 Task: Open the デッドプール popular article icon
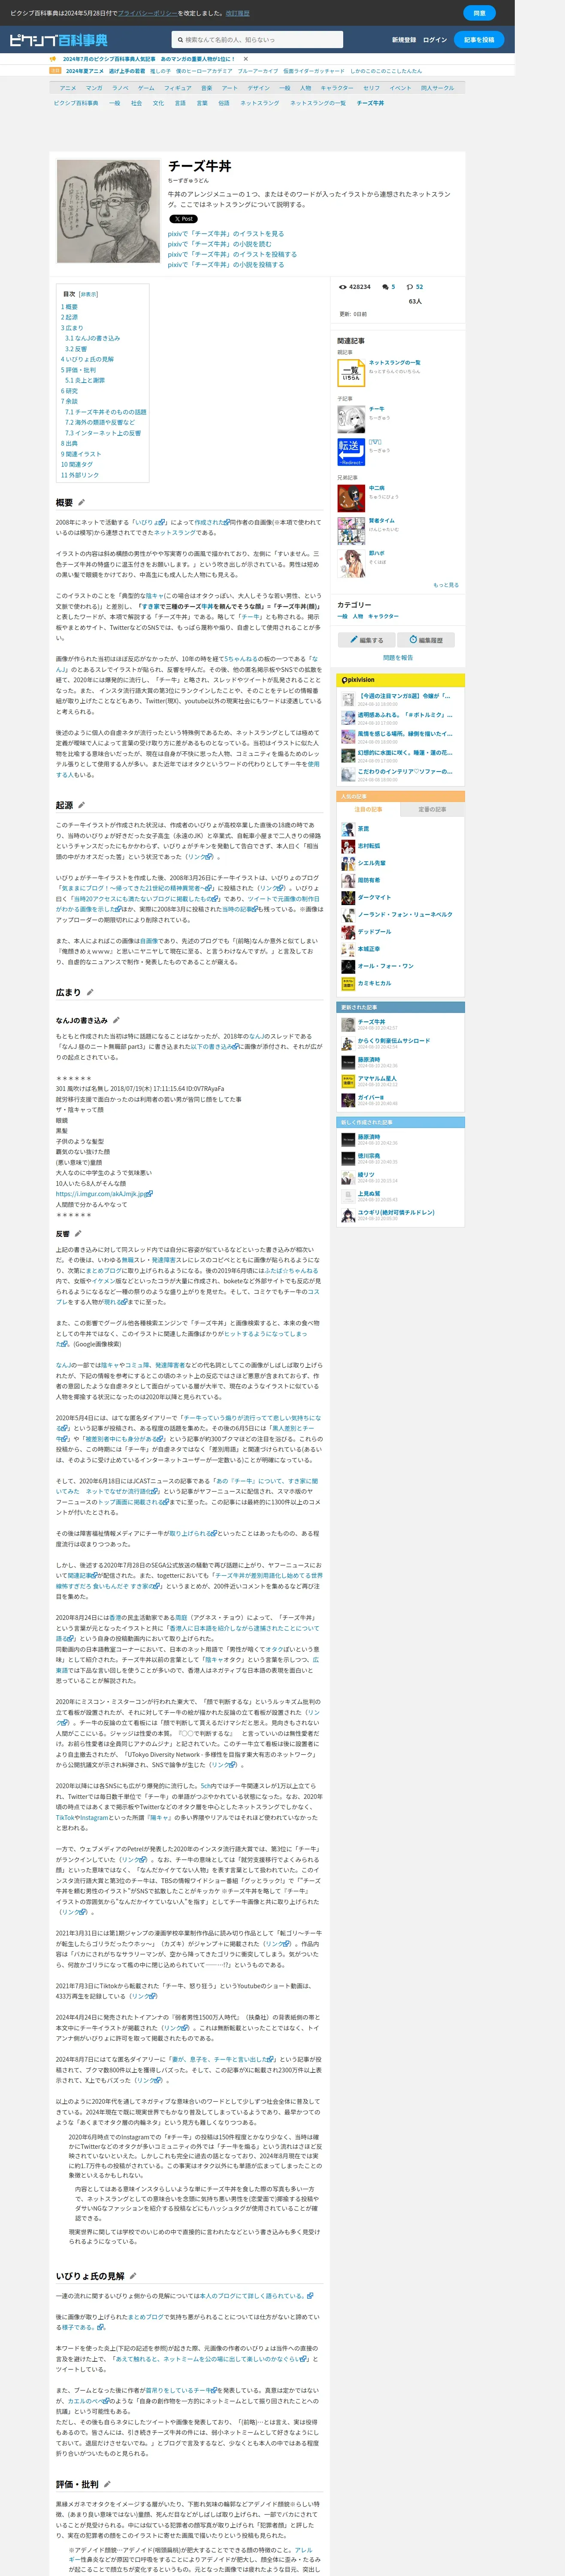[x=348, y=932]
